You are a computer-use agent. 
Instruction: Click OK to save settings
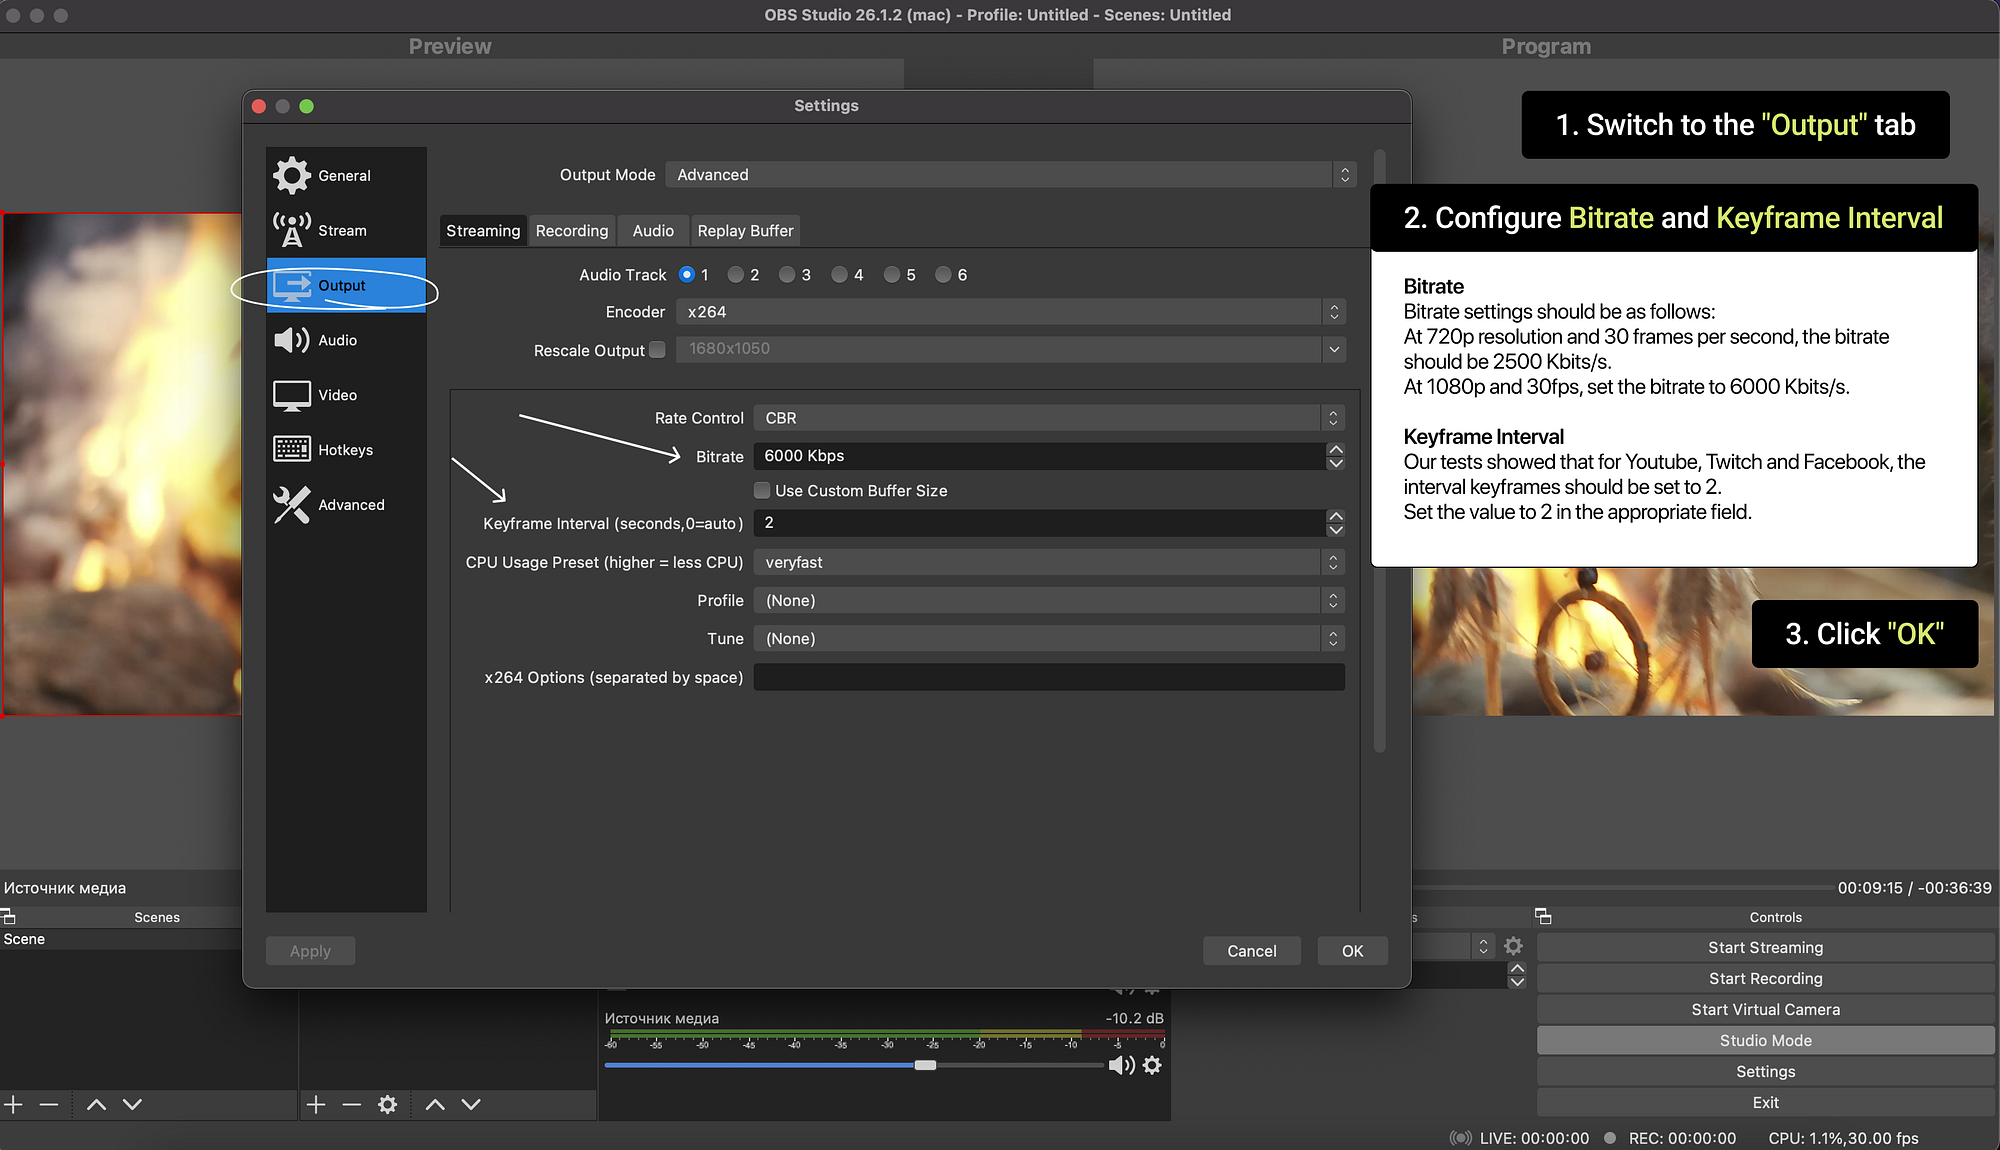tap(1352, 951)
